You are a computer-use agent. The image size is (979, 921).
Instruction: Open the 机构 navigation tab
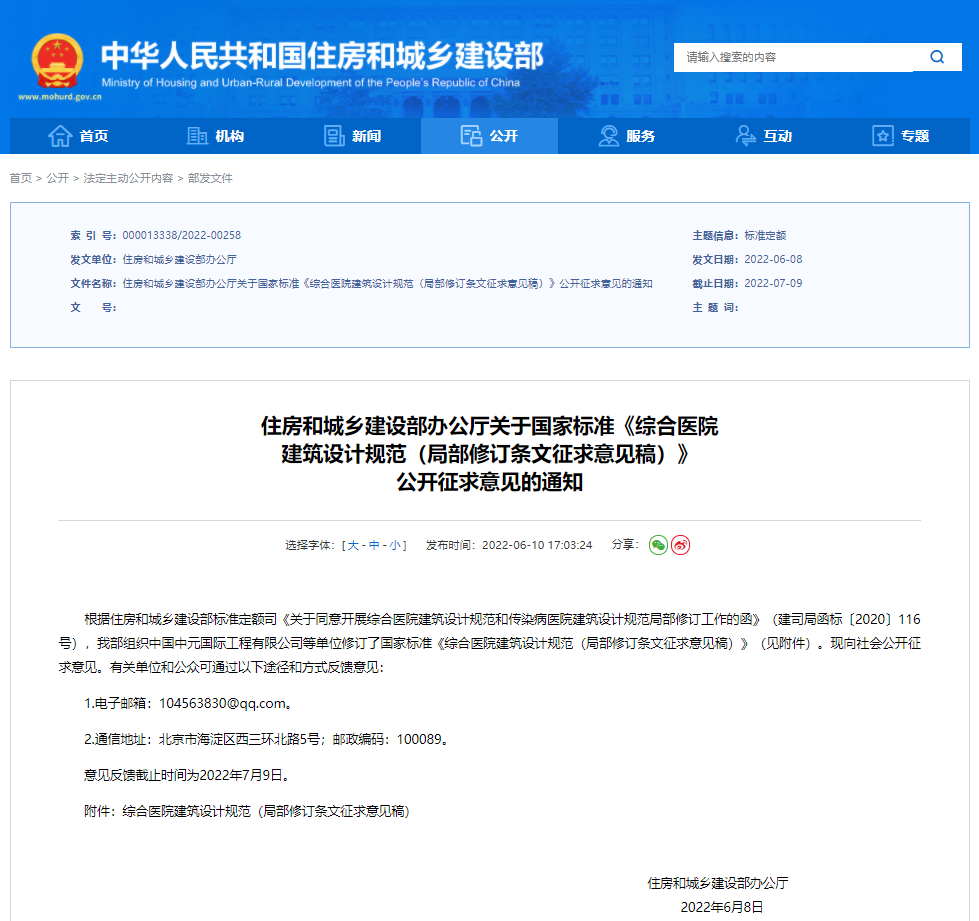[x=215, y=135]
